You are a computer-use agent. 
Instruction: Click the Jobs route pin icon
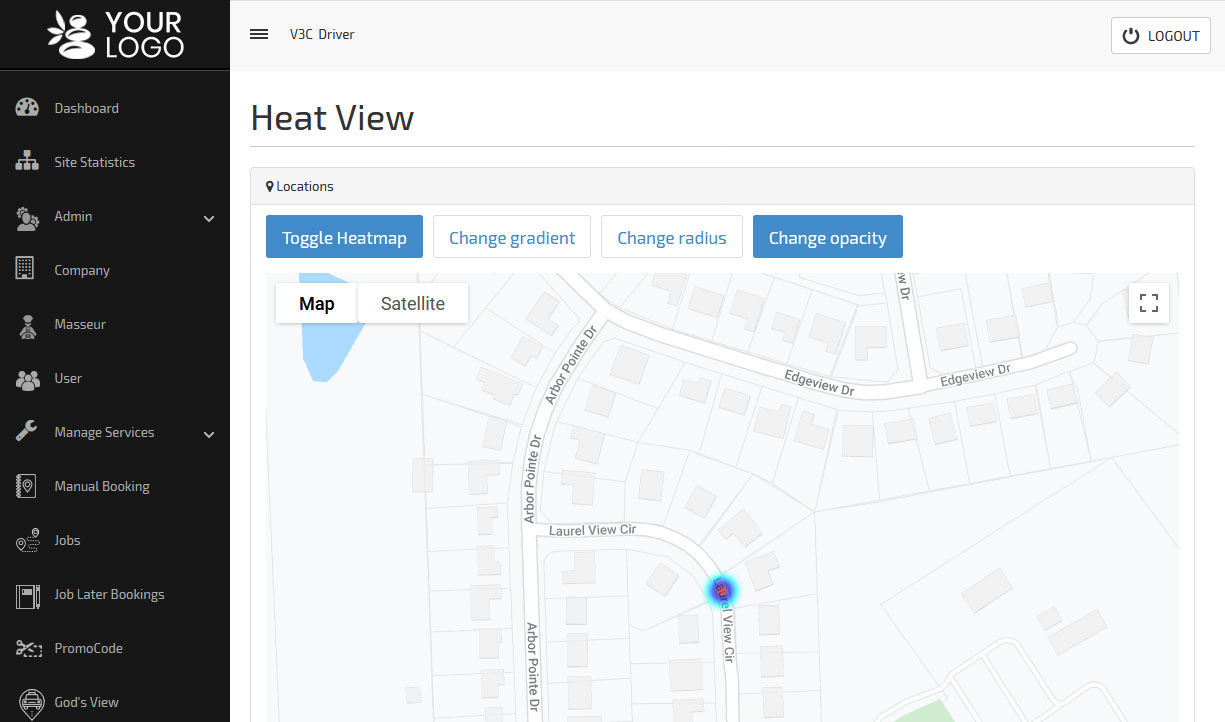click(x=27, y=540)
